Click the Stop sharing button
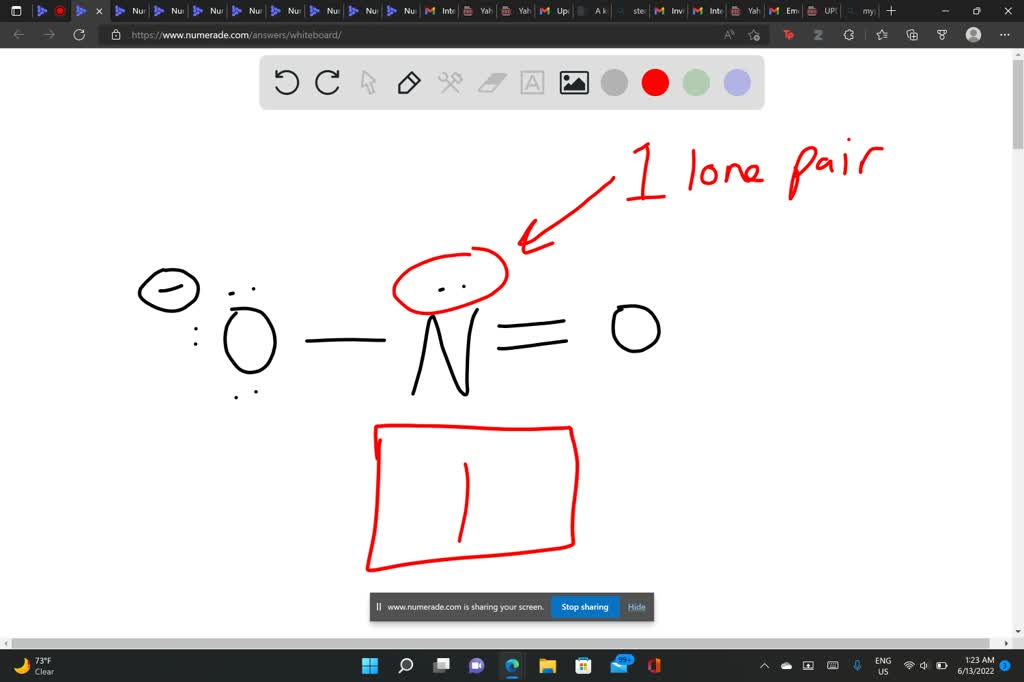Image resolution: width=1024 pixels, height=682 pixels. click(x=584, y=606)
